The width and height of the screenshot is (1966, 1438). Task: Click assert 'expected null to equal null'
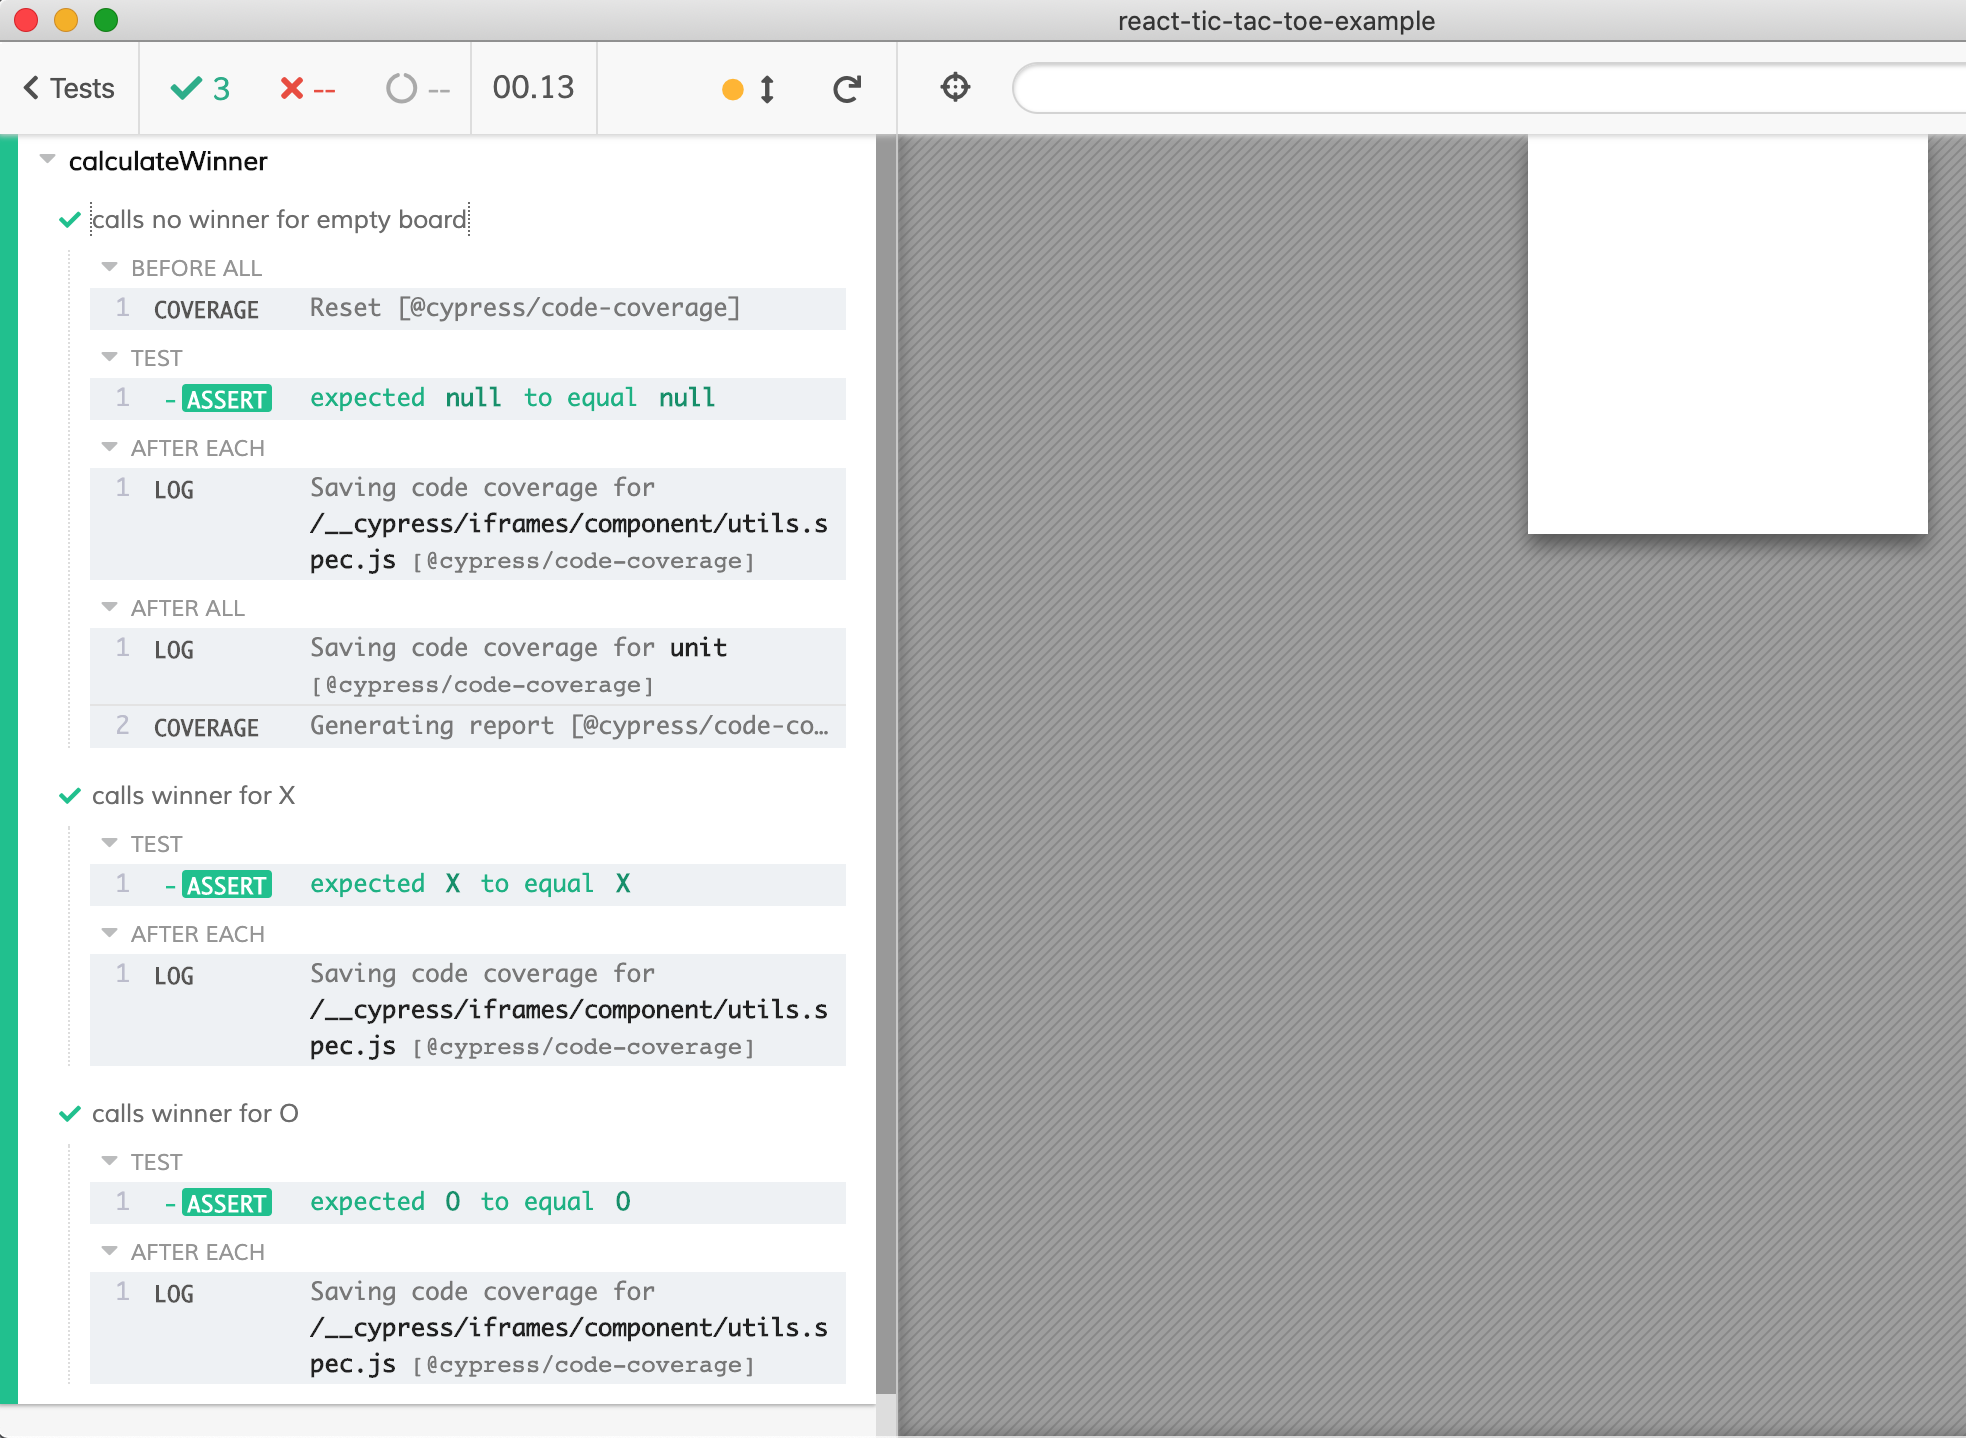click(468, 399)
